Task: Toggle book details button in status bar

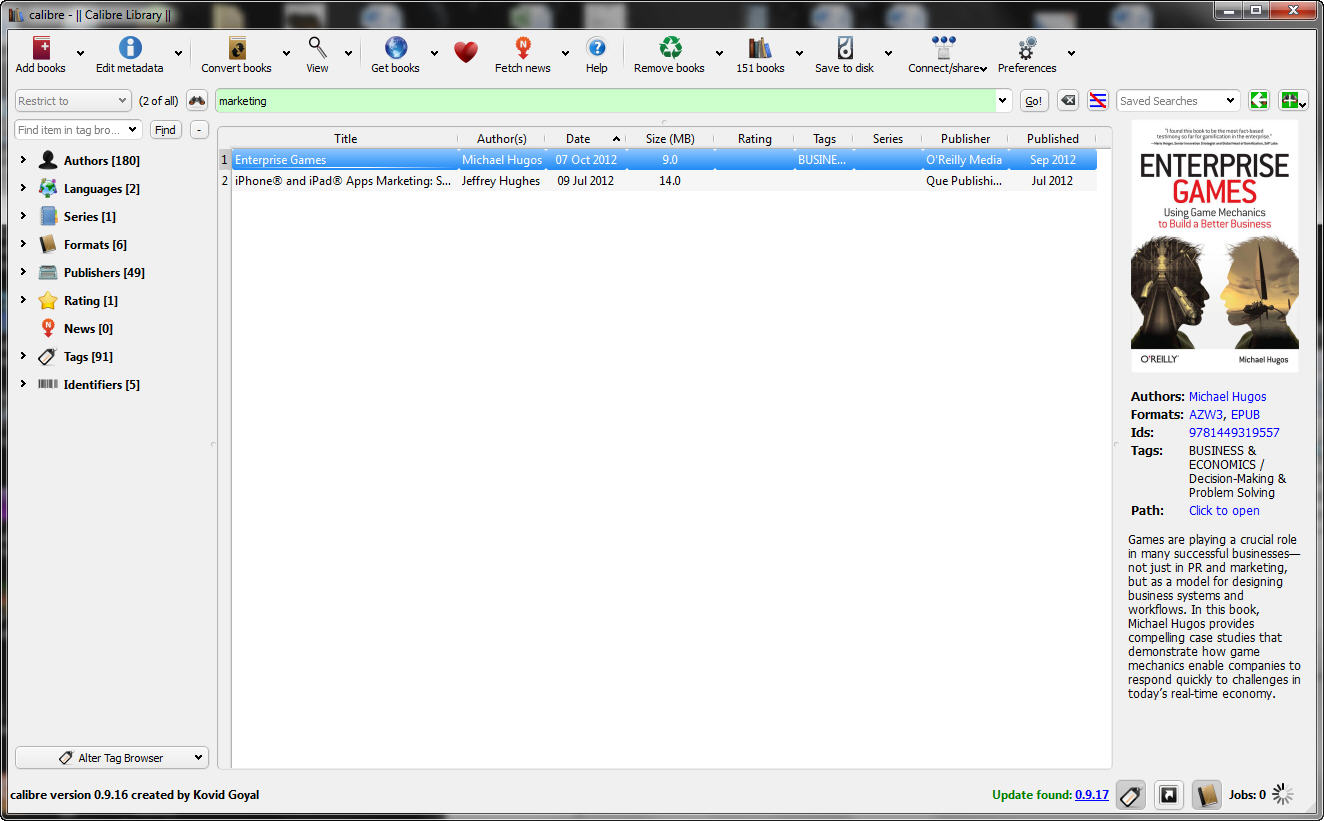Action: 1207,795
